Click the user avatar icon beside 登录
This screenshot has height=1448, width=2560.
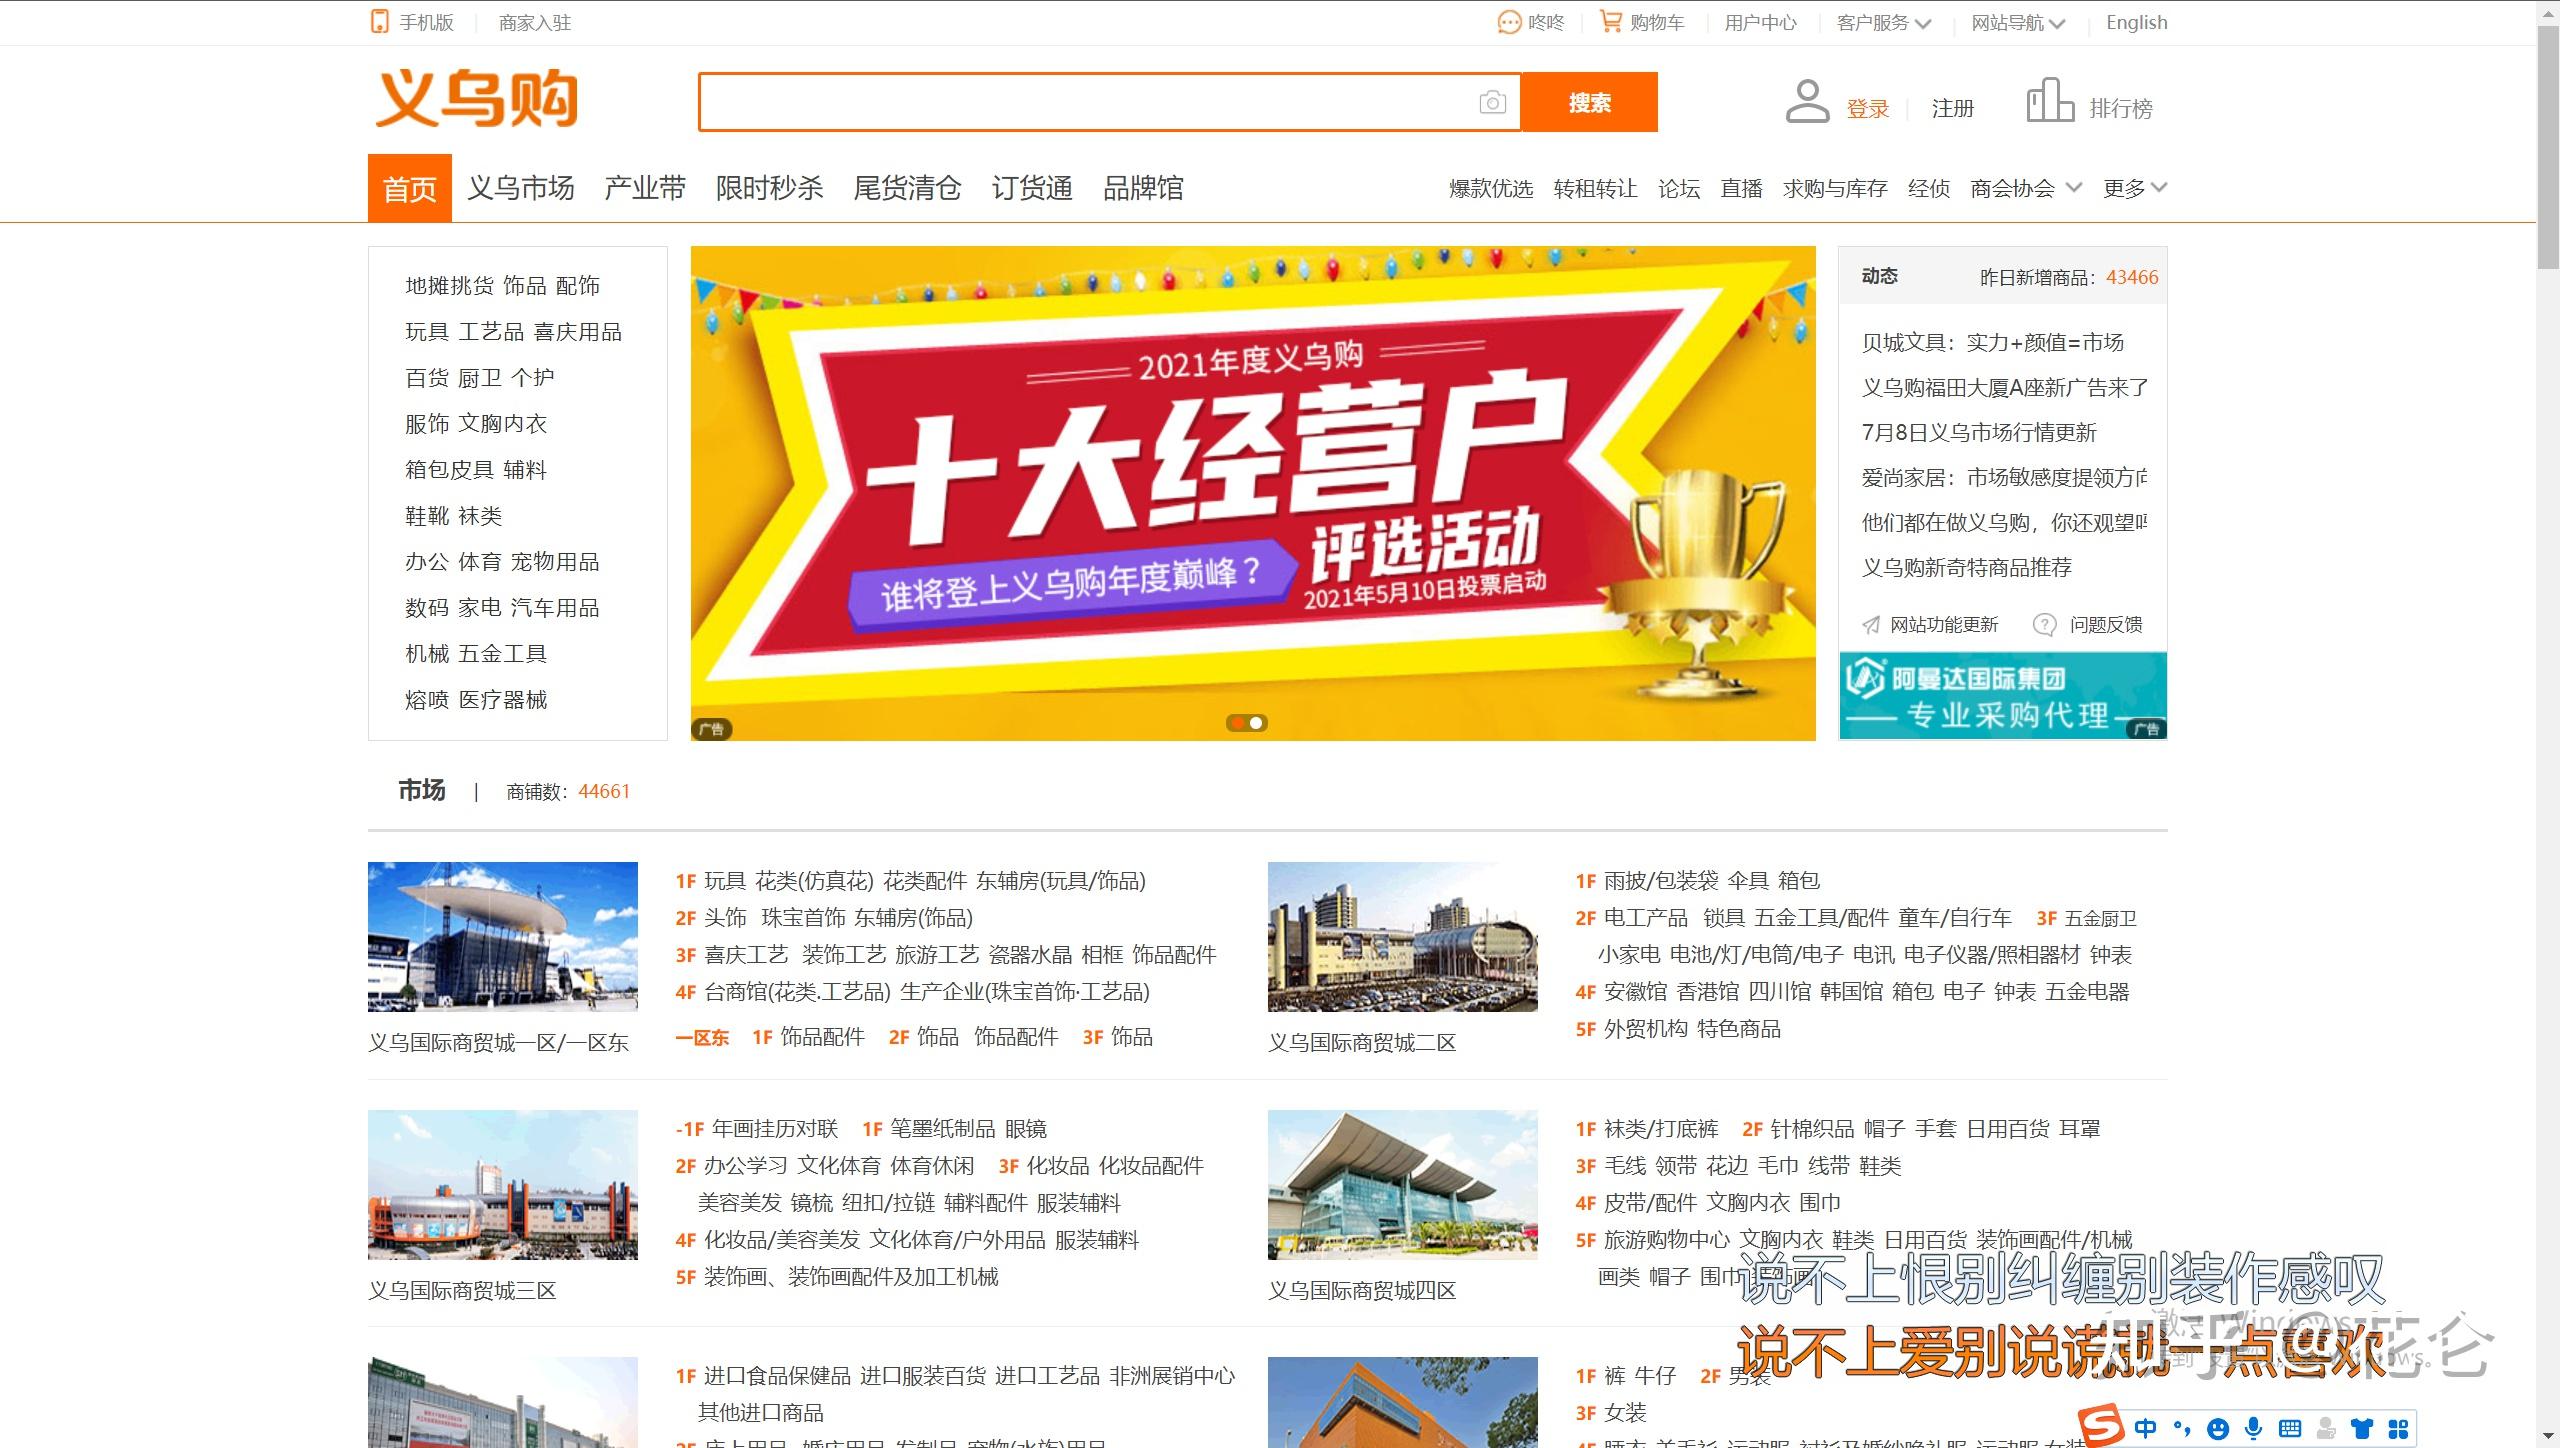[1807, 102]
